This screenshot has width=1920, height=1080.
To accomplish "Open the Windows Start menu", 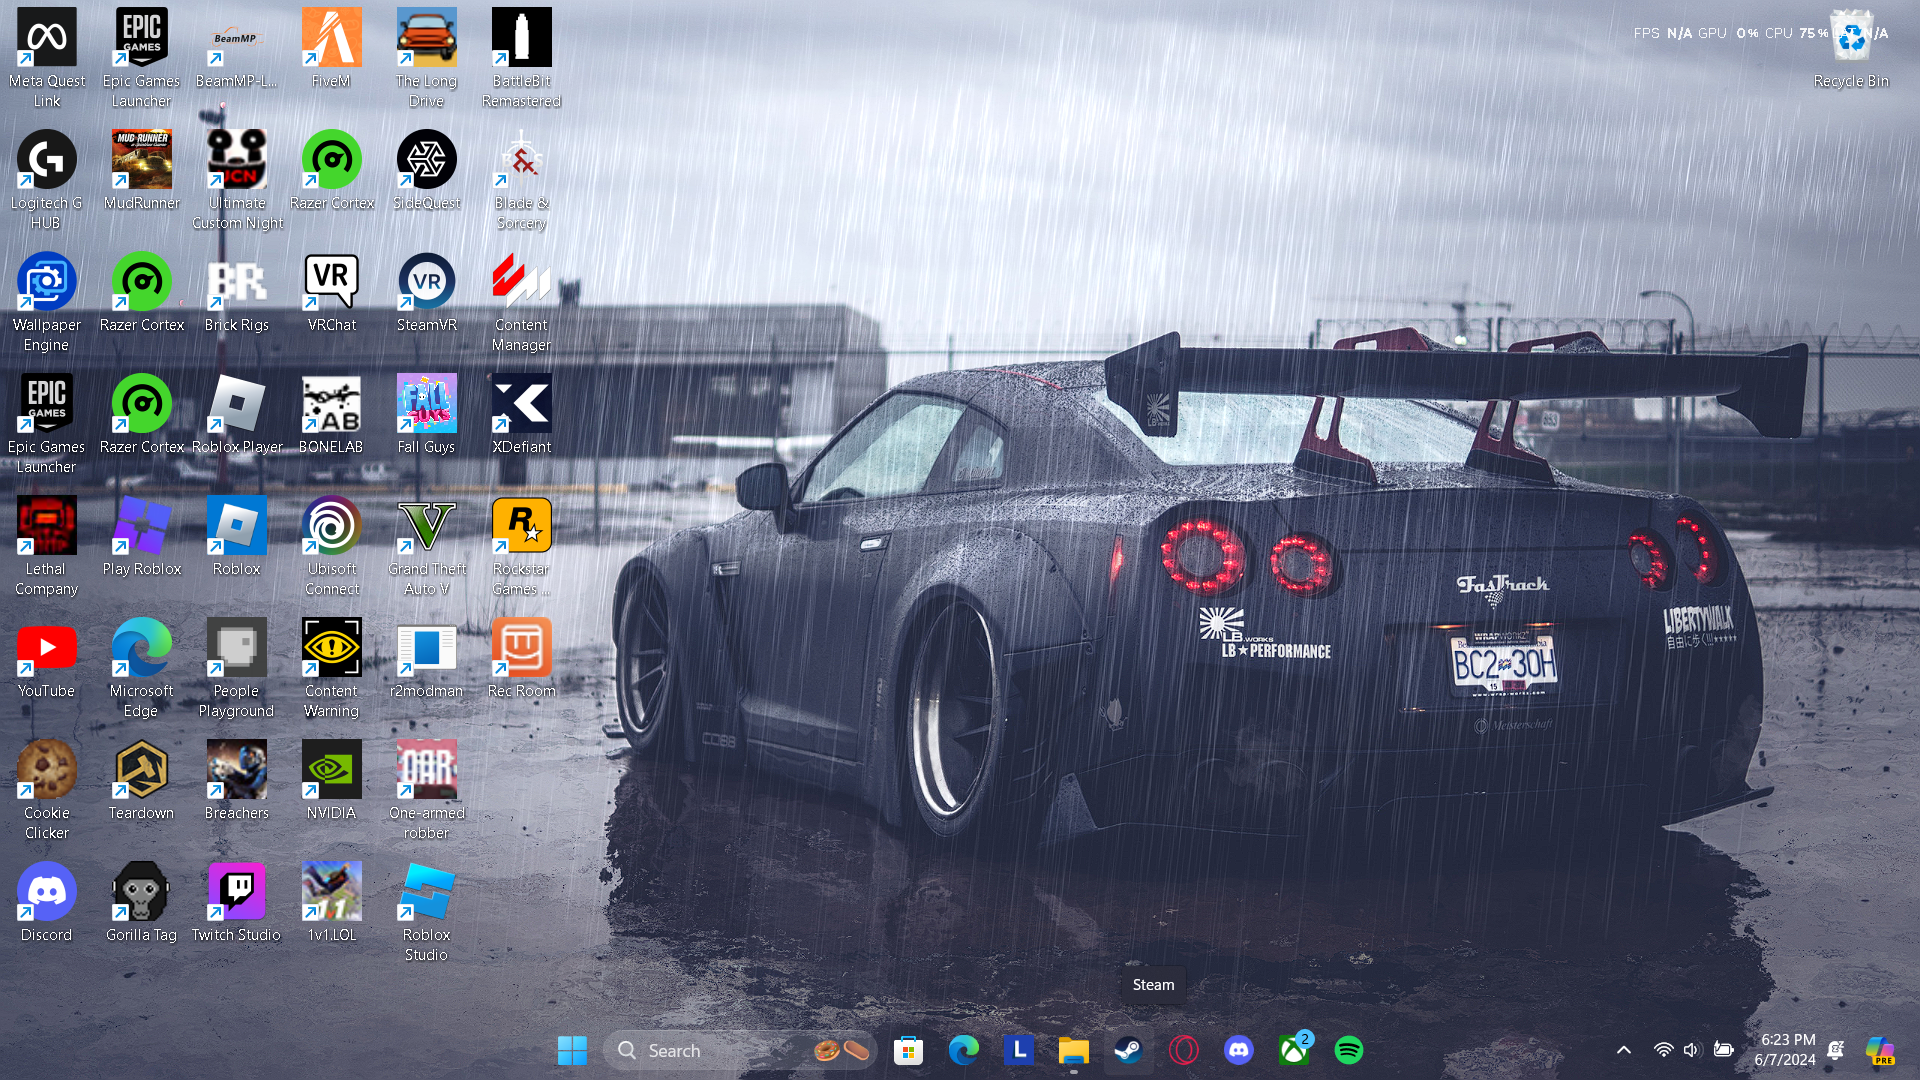I will point(572,1050).
